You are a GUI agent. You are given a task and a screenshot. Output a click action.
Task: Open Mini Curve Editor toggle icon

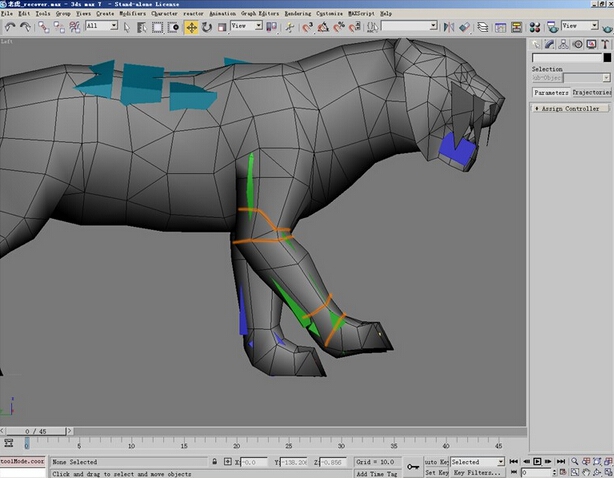[x=9, y=443]
